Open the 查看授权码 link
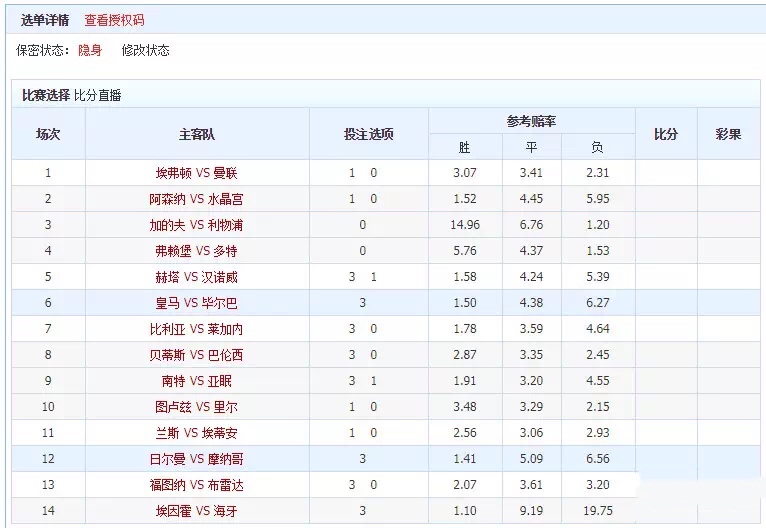Screen dimensions: 766x528 click(x=114, y=21)
